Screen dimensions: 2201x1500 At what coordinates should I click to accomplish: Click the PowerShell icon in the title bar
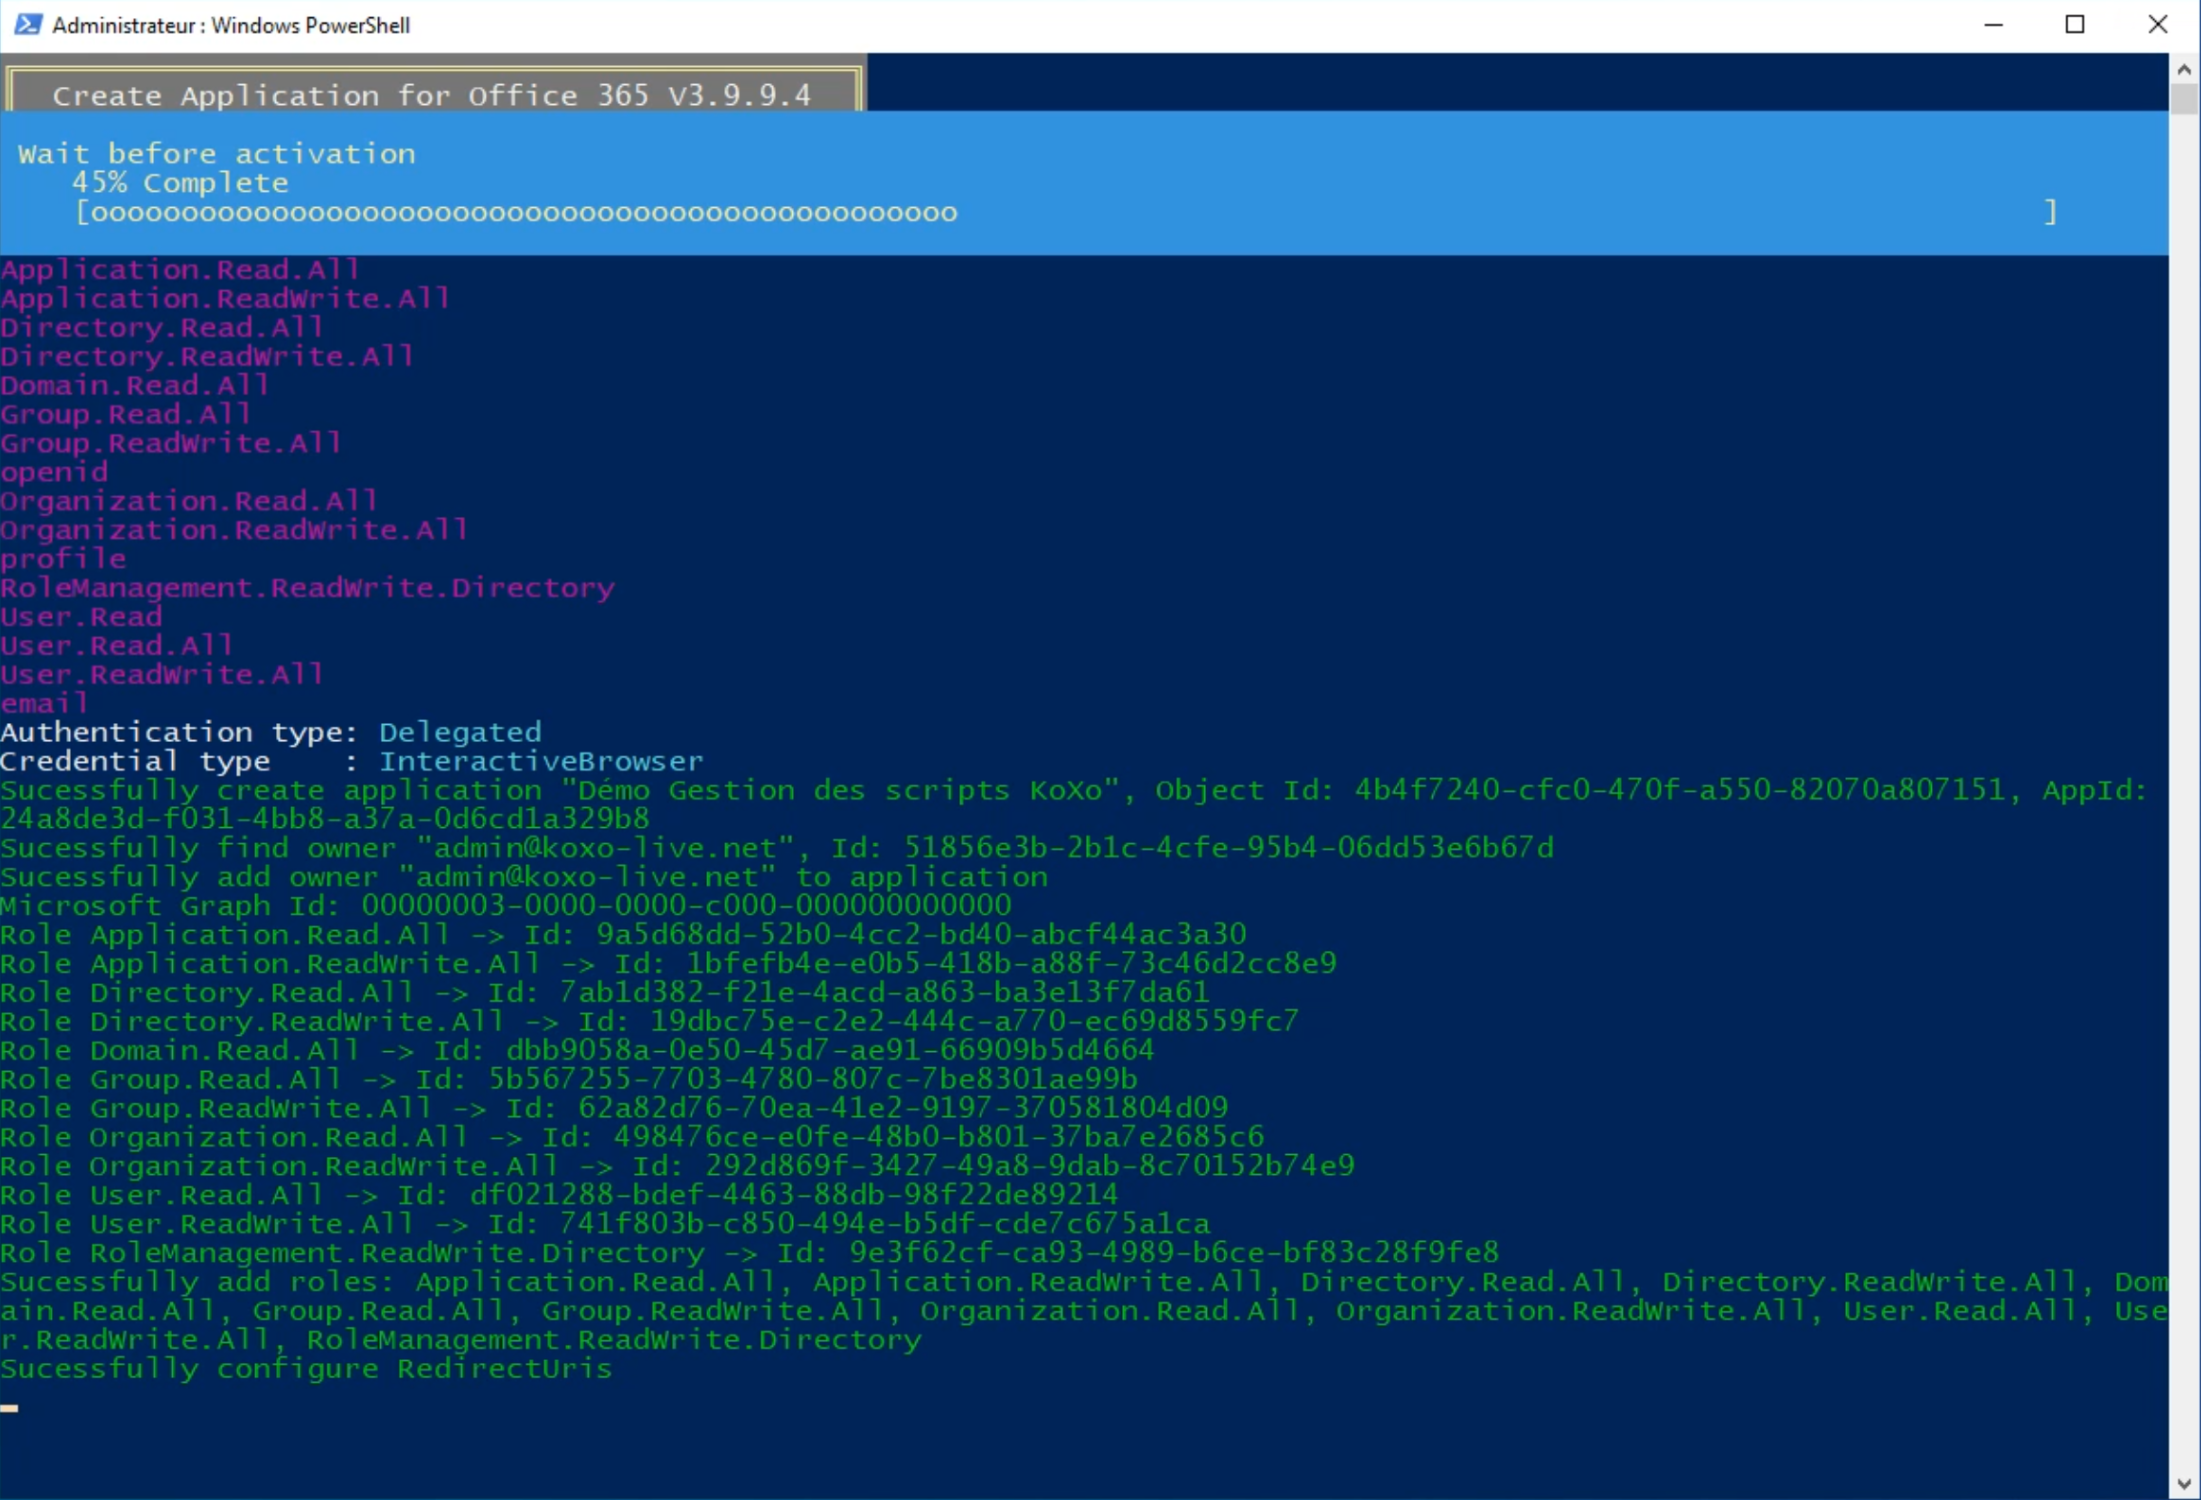(x=27, y=25)
